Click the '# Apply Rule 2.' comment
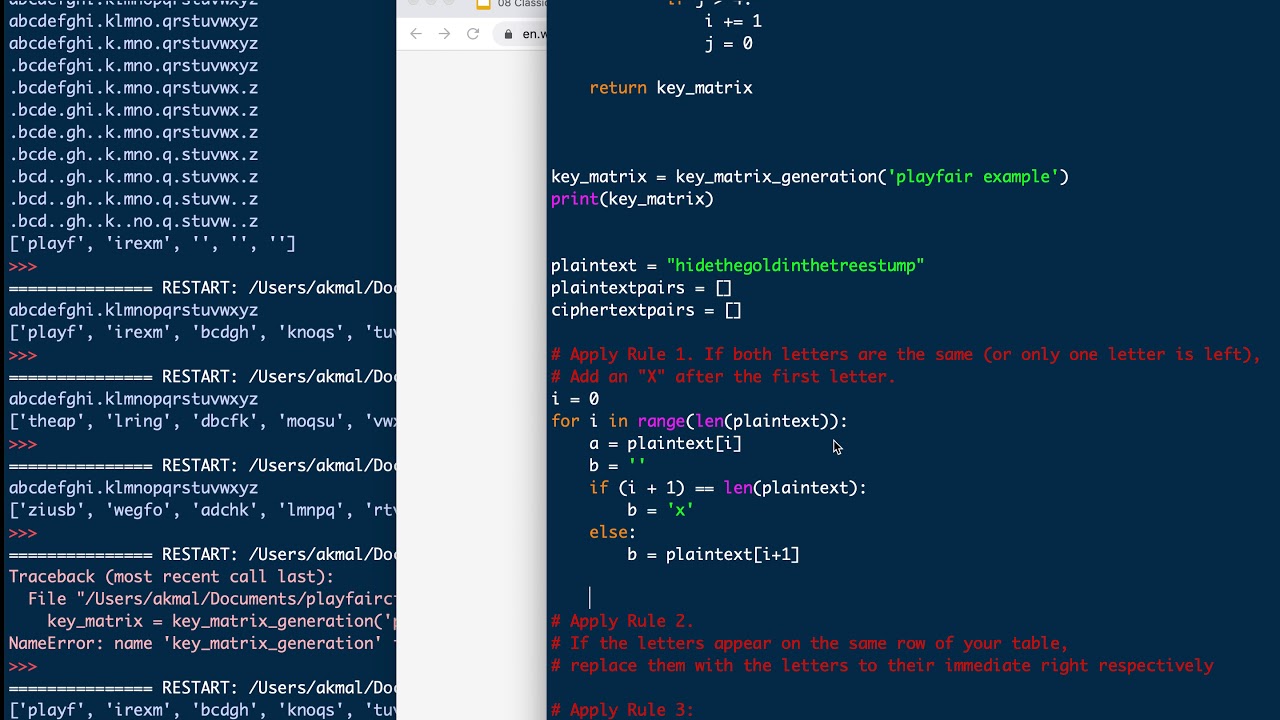The height and width of the screenshot is (720, 1280). tap(622, 621)
